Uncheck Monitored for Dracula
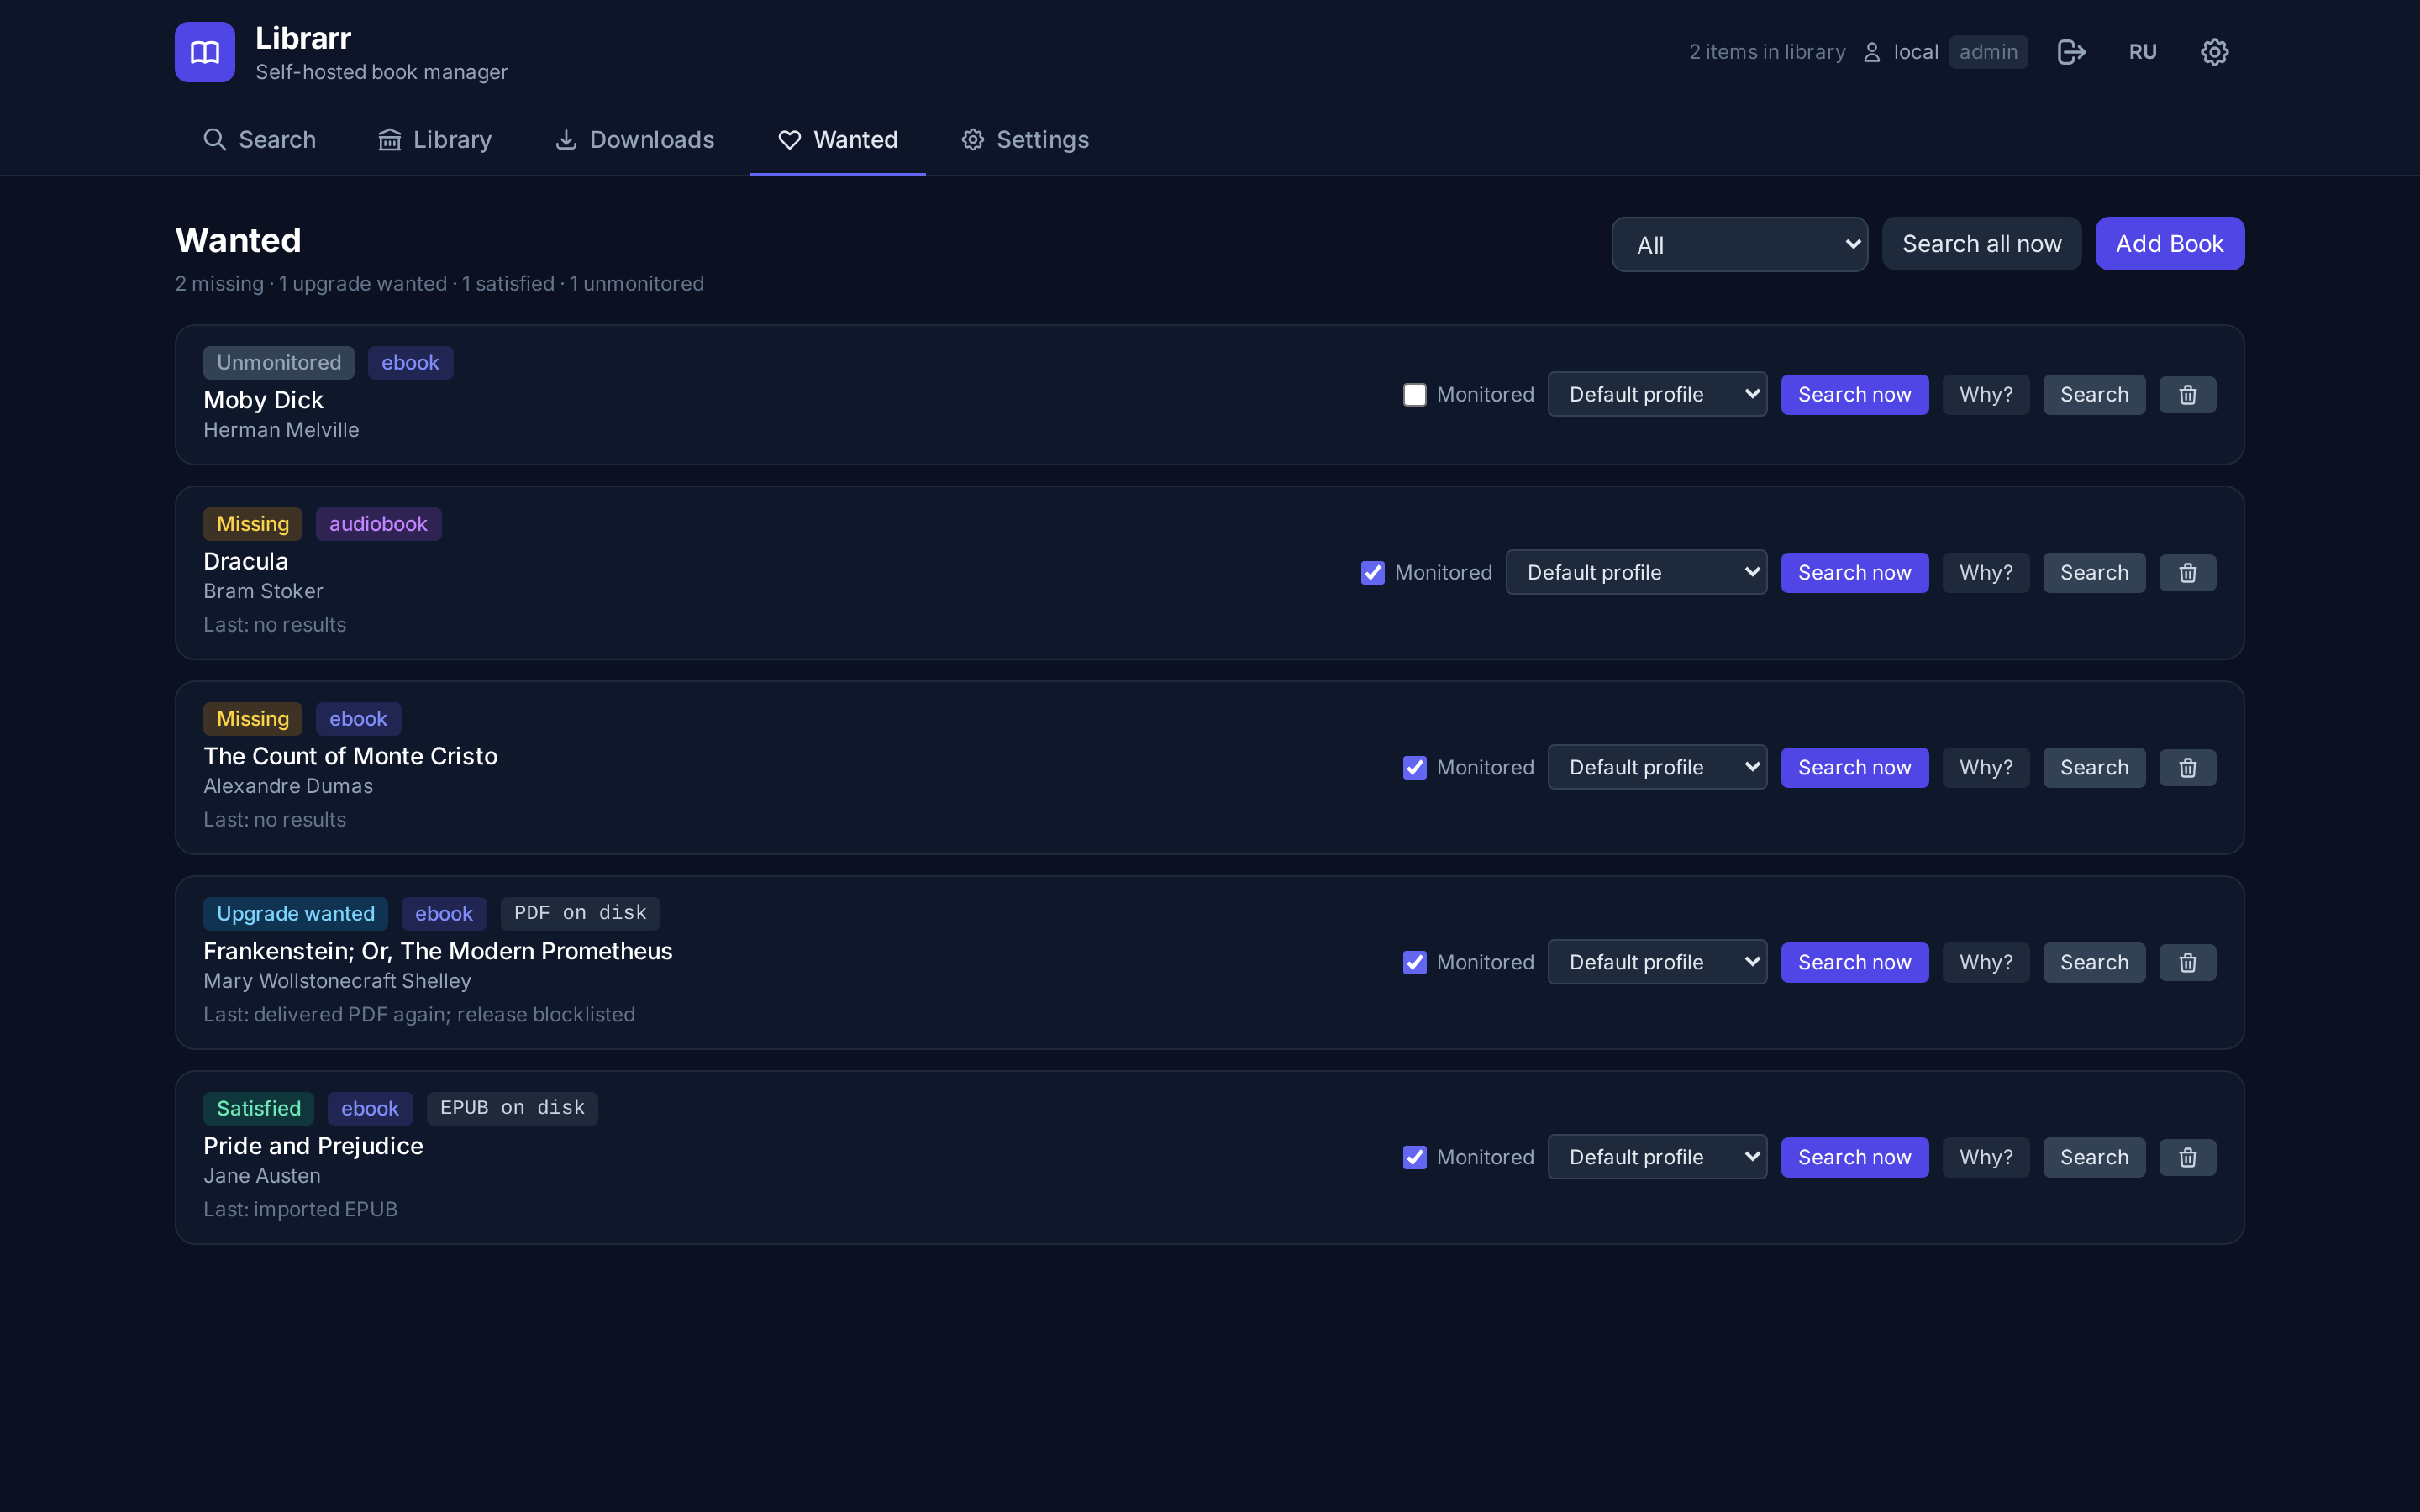The height and width of the screenshot is (1512, 2420). click(1372, 573)
